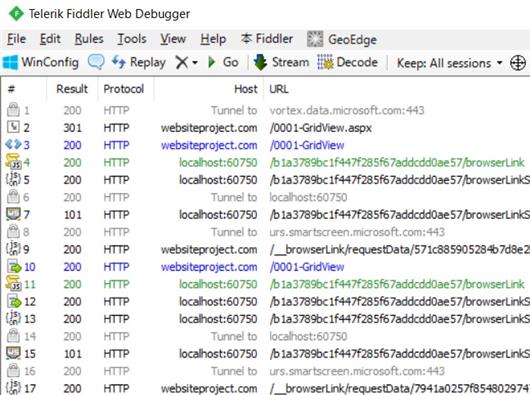Click websiteproject.com host in session 9
The height and width of the screenshot is (395, 530).
(x=209, y=249)
